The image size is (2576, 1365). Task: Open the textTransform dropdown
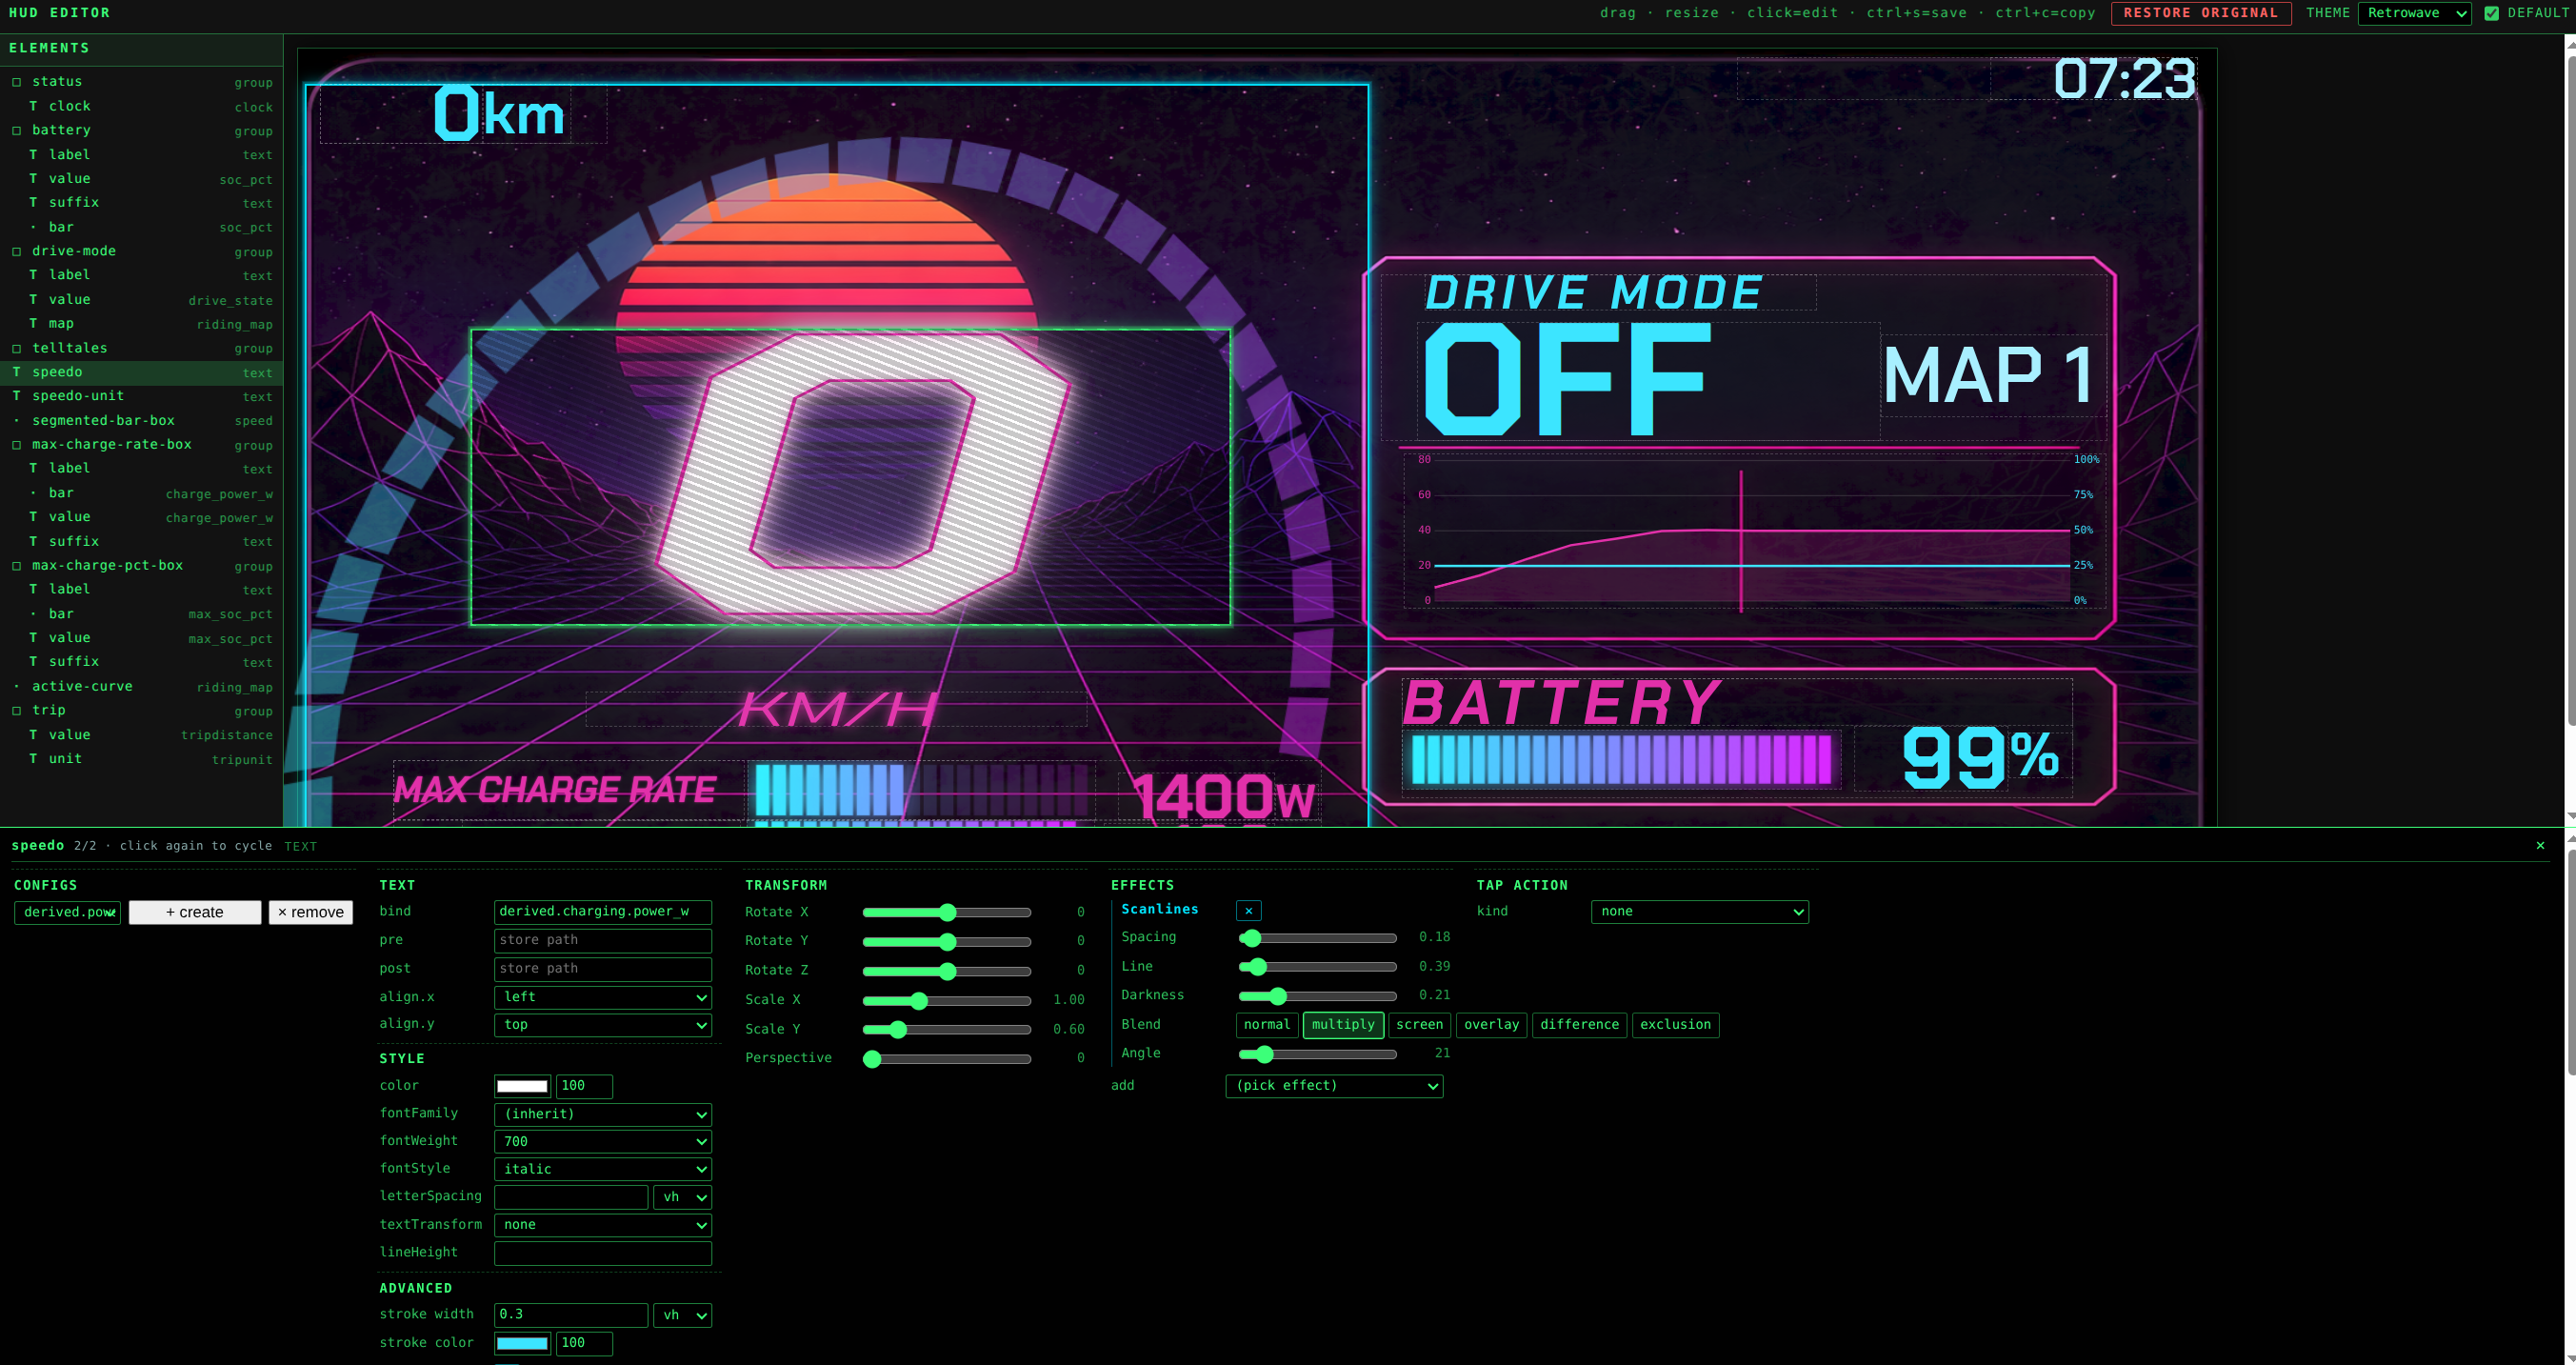click(603, 1225)
